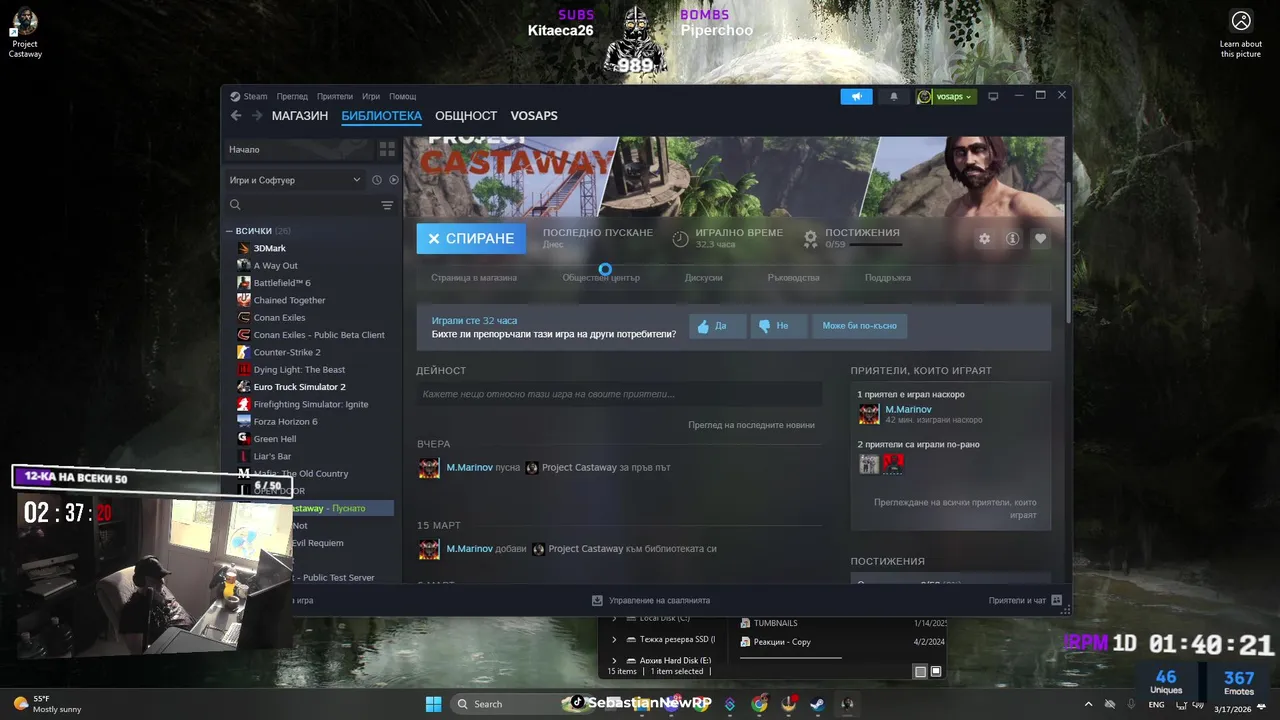Viewport: 1280px width, 720px height.
Task: Select Conan Exiles - Public Beta Client
Action: click(319, 335)
